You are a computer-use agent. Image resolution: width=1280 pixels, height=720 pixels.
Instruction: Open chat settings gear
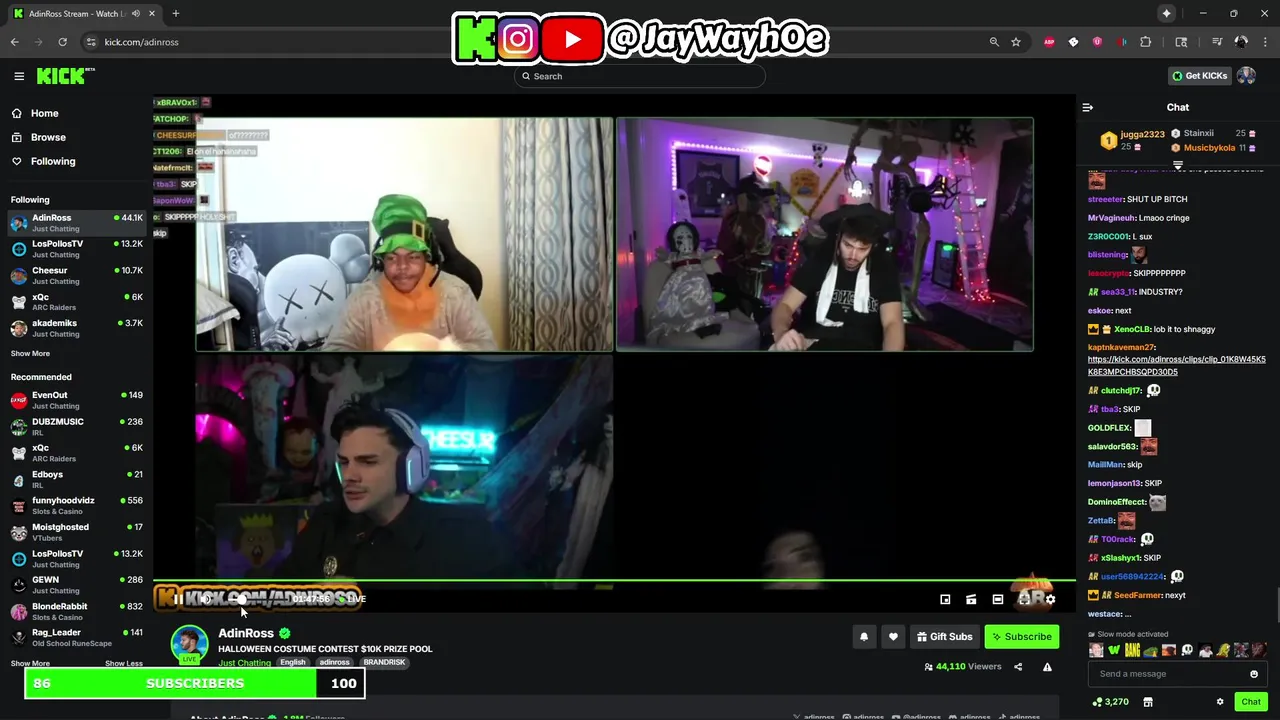click(1220, 702)
